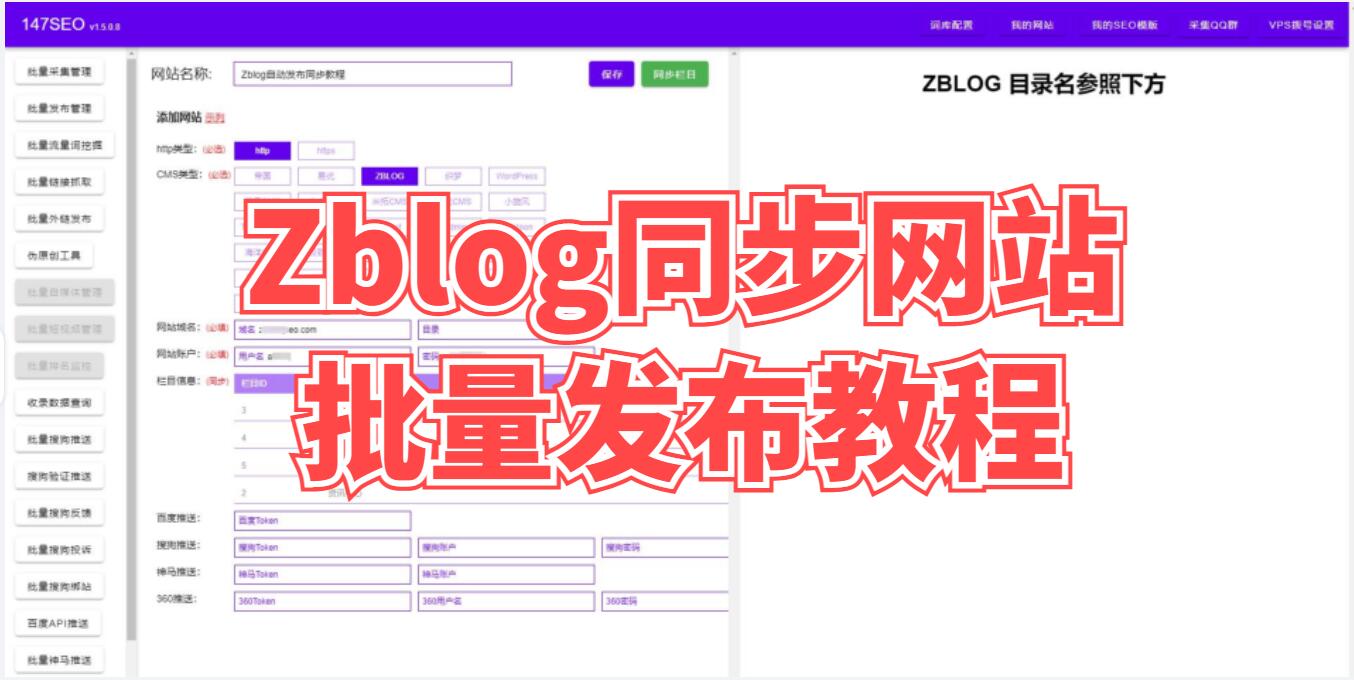
Task: Click the 栏目ID column header
Action: [x=254, y=383]
